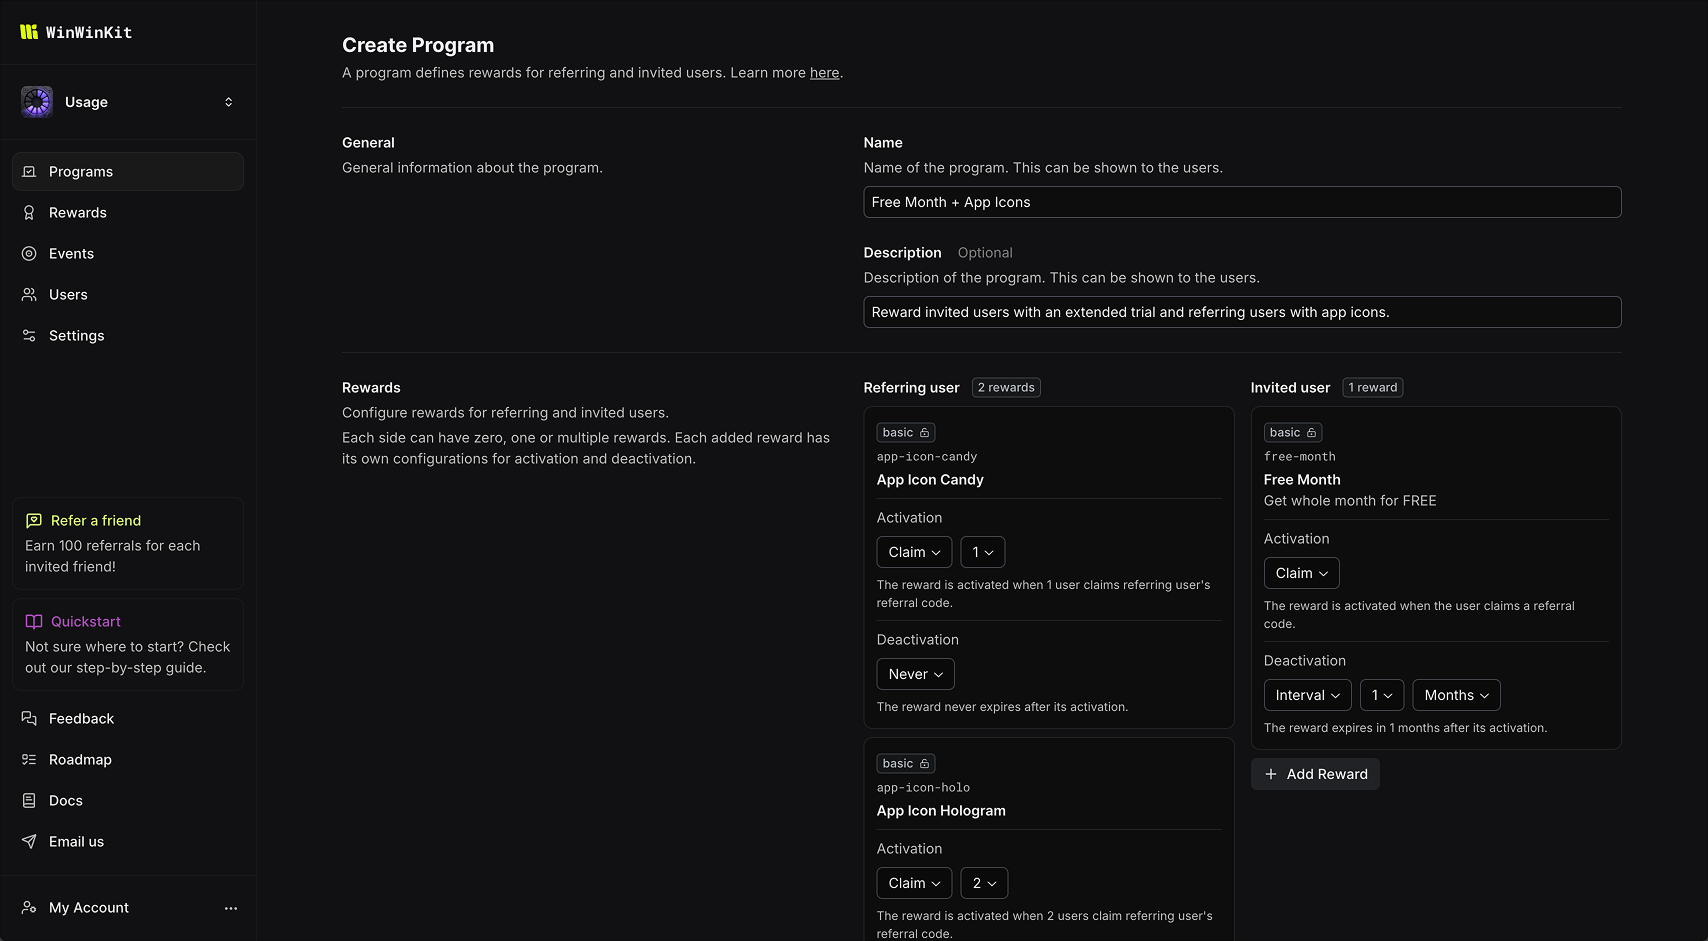Open Invited user Claim activation dropdown
This screenshot has width=1708, height=941.
coord(1301,574)
